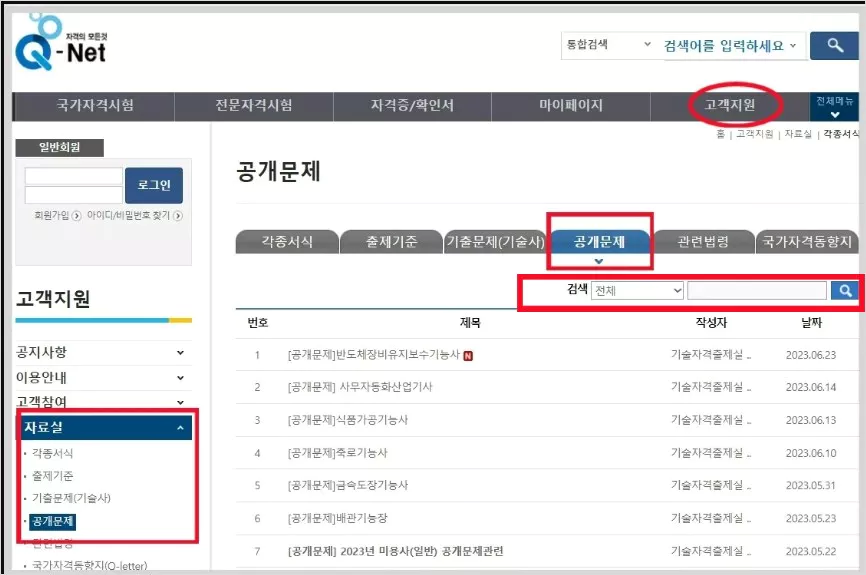866x575 pixels.
Task: Open sidebar 국가자격동향지(Q-letter) link
Action: point(89,566)
